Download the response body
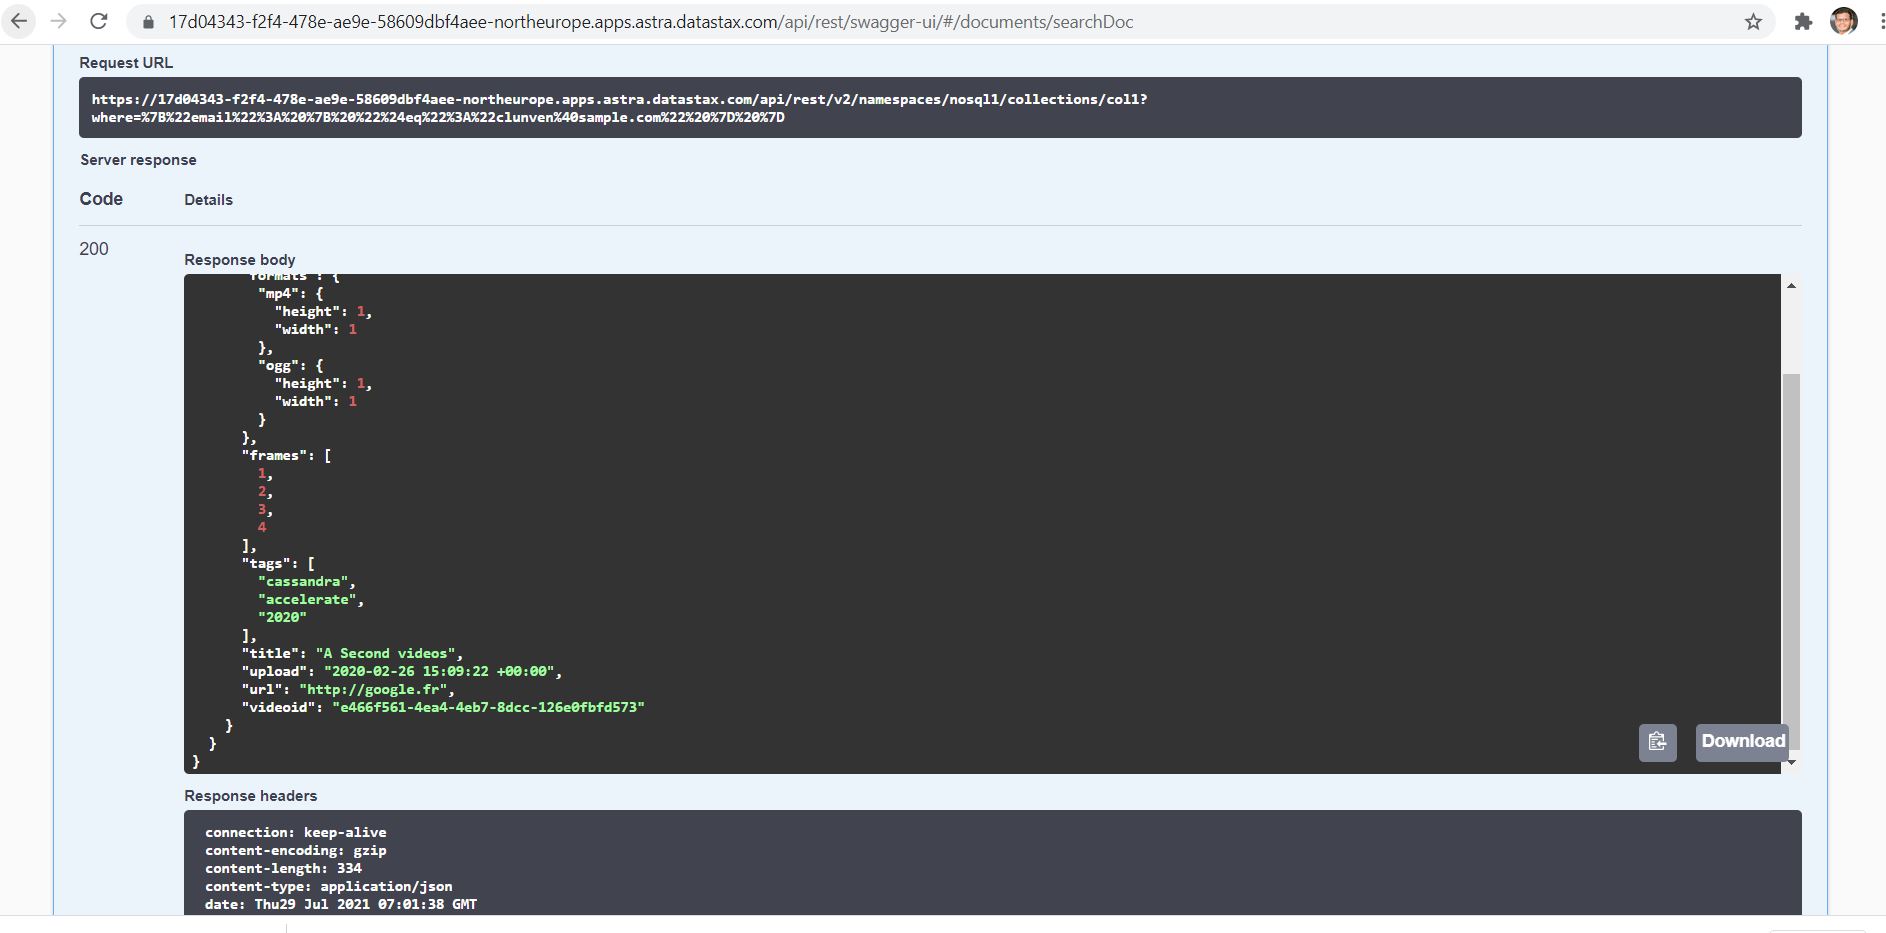This screenshot has height=933, width=1886. [x=1742, y=741]
